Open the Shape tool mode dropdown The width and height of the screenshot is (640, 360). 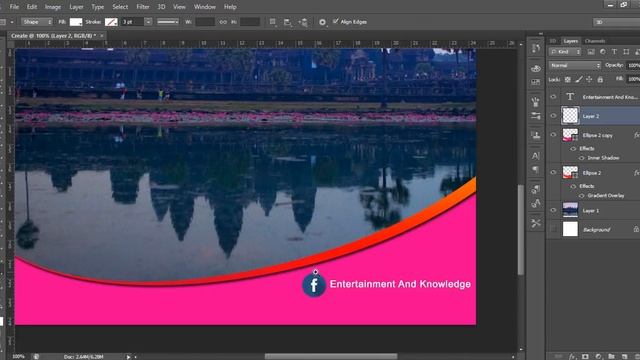pos(37,22)
